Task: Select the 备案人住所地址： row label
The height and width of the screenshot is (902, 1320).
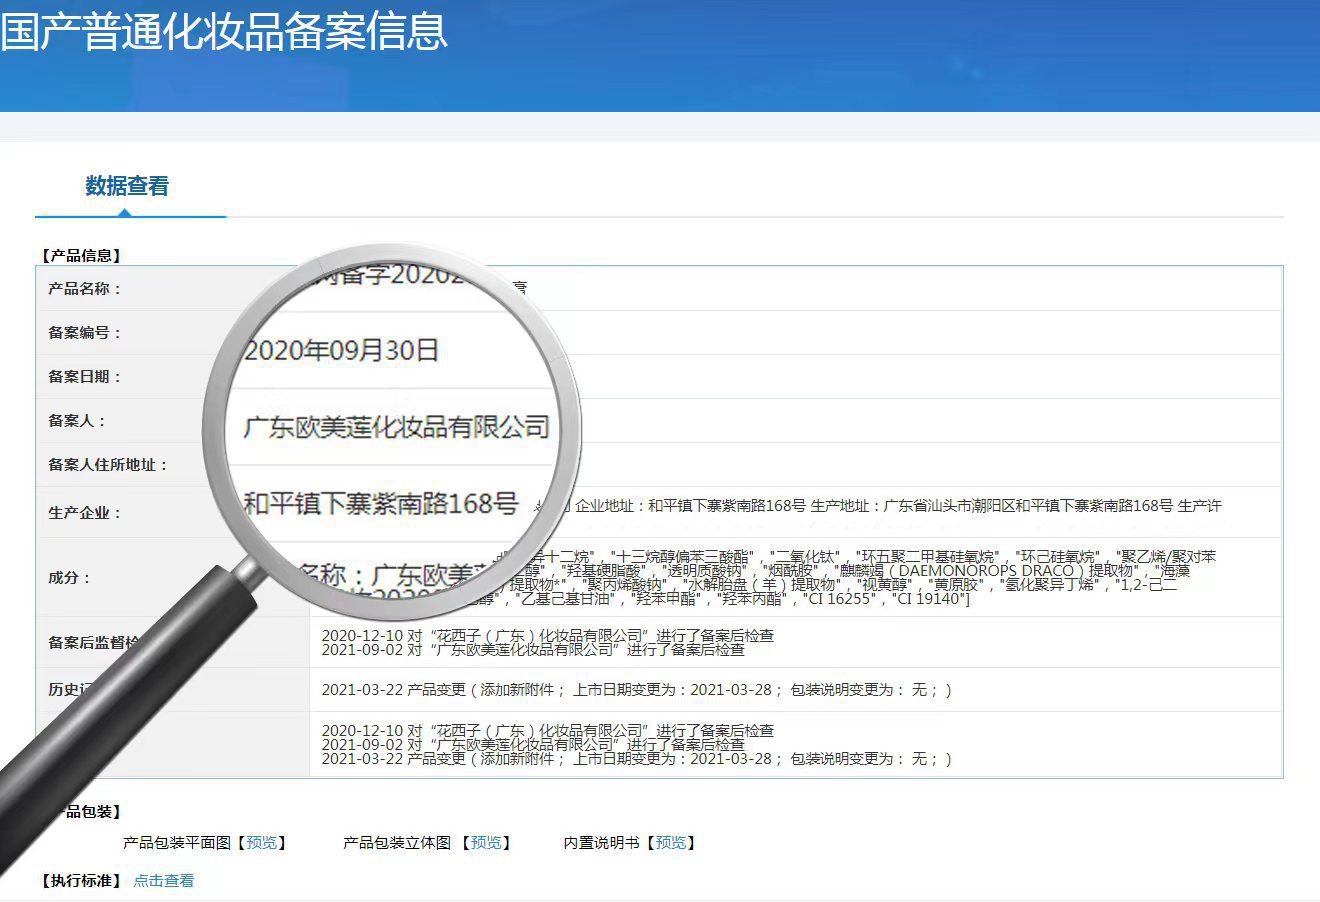Action: [109, 465]
